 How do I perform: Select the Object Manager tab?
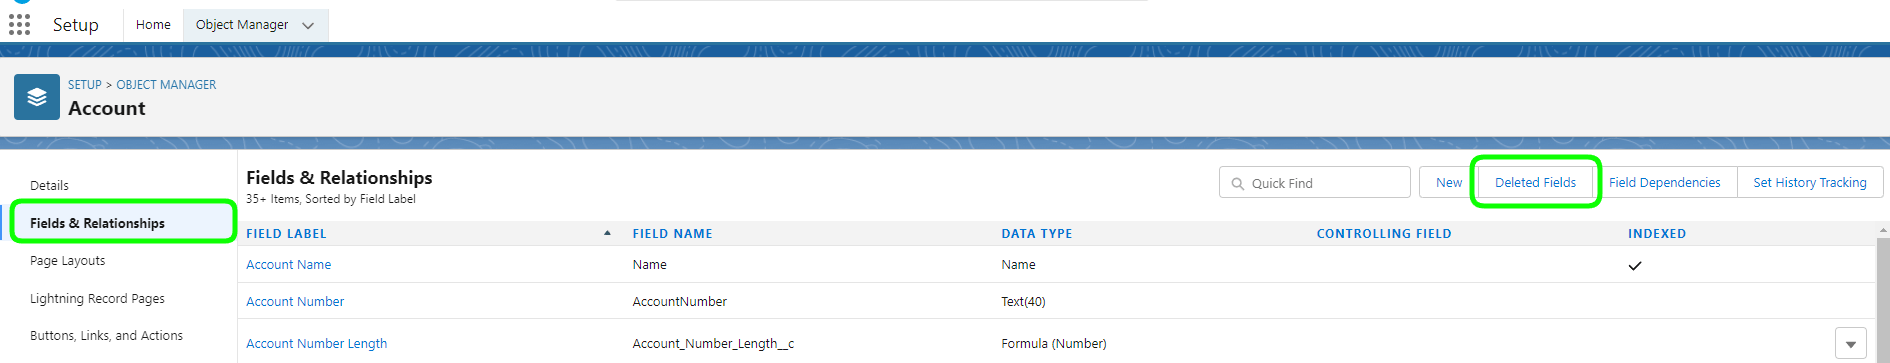point(242,25)
